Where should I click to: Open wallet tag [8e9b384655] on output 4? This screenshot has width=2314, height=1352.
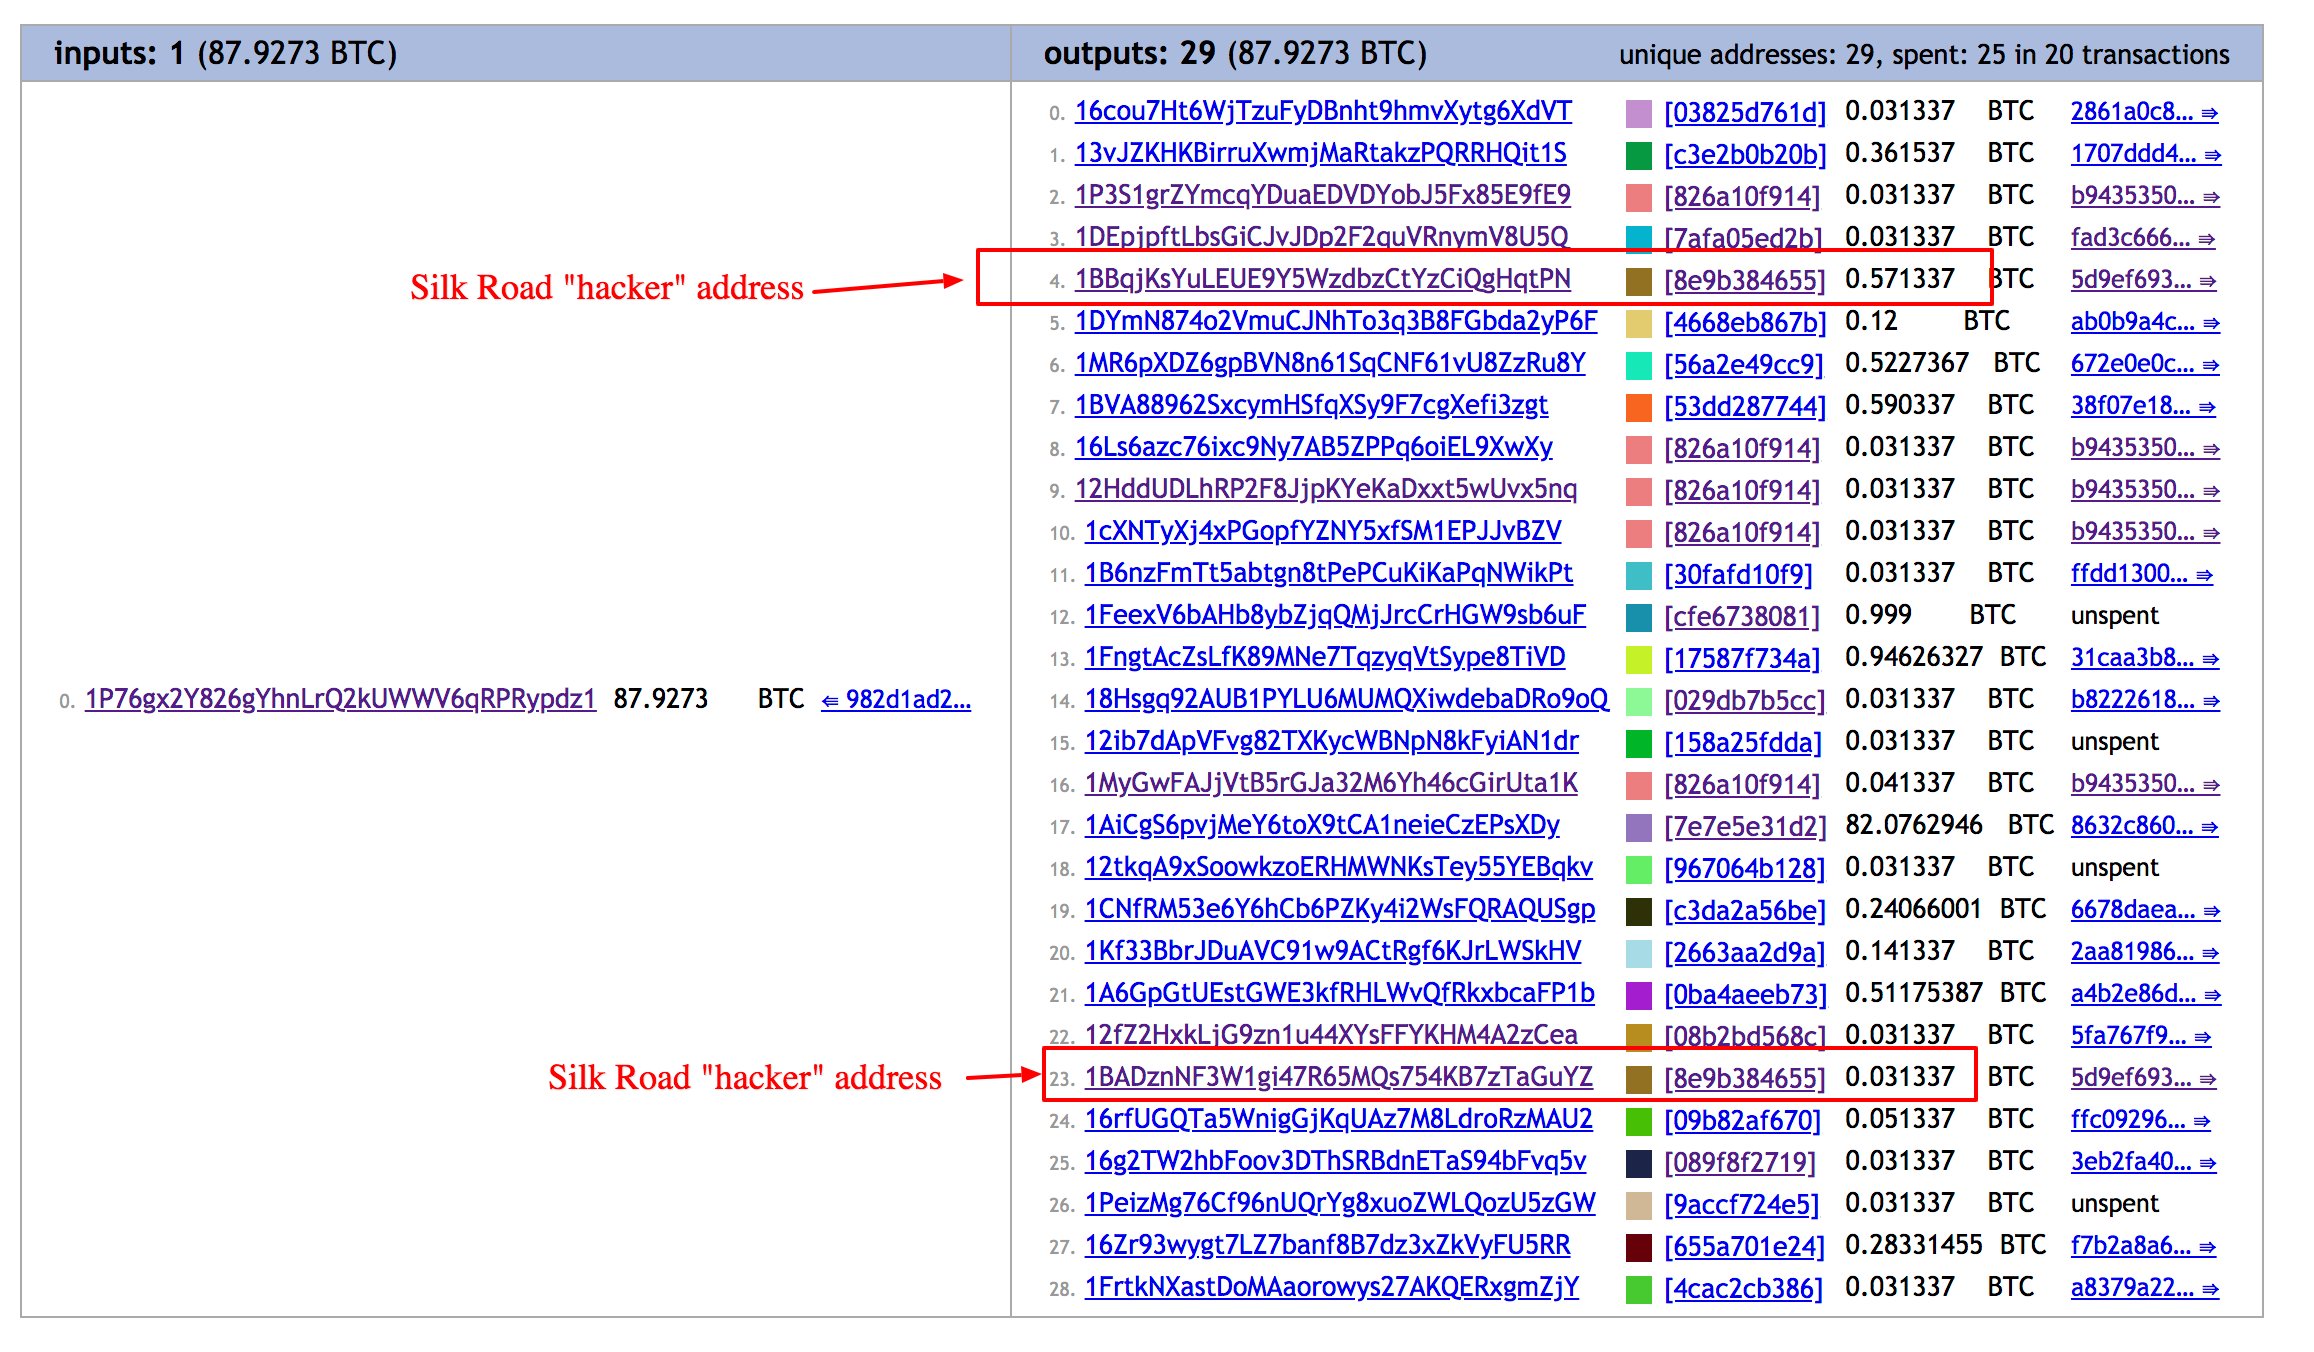1745,280
